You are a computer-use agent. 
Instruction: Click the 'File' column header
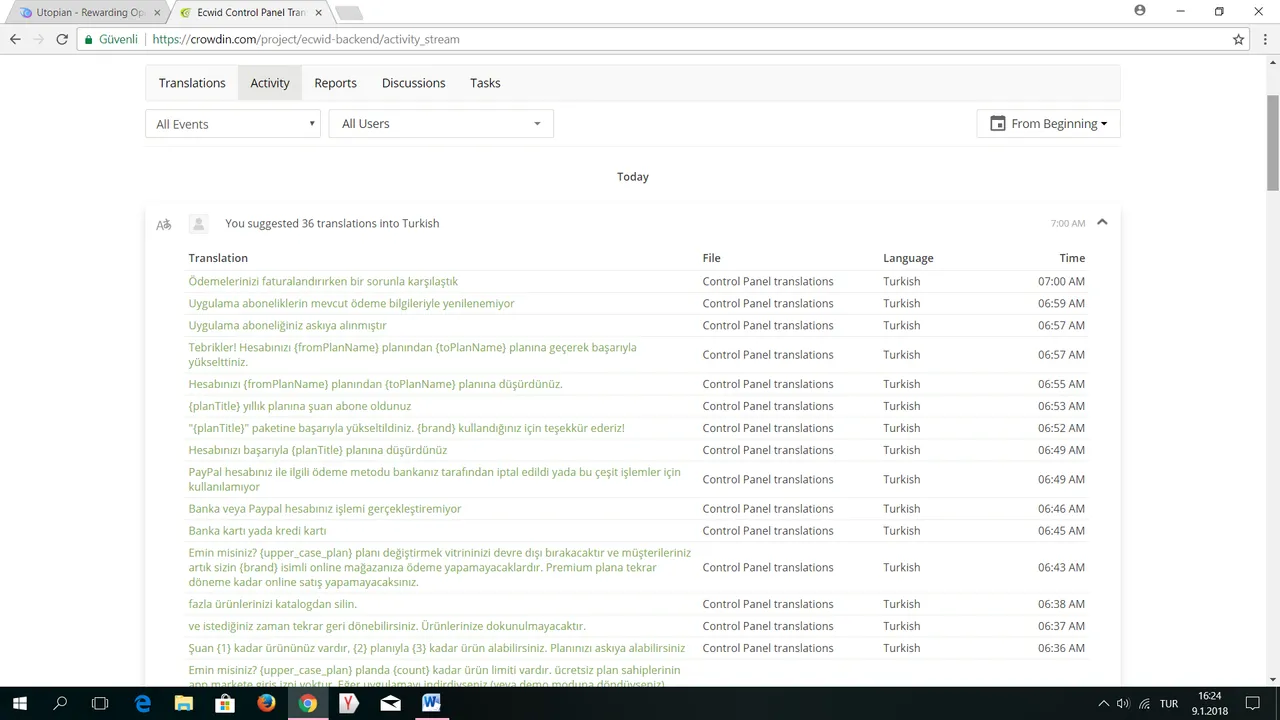point(711,258)
